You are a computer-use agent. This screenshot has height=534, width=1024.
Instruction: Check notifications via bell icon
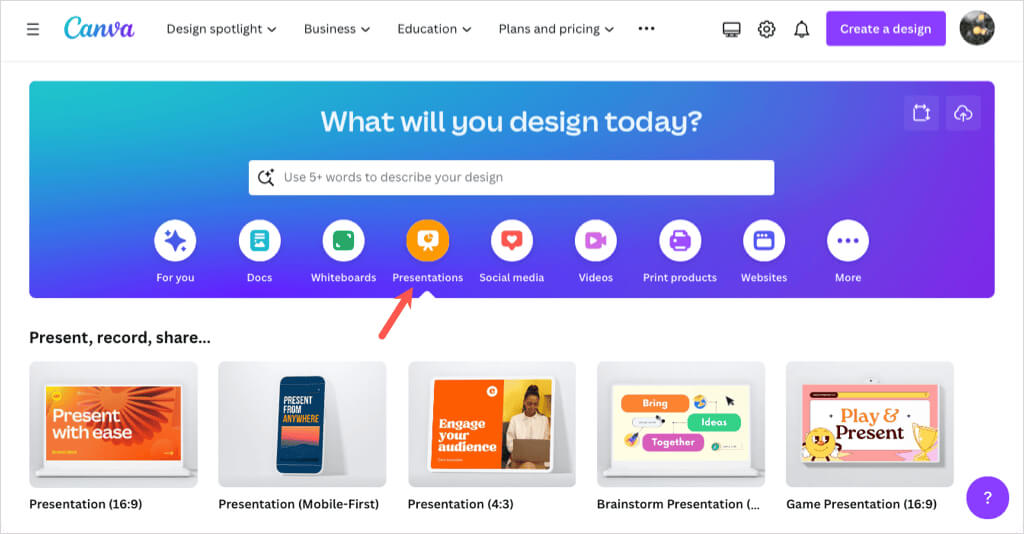[801, 29]
